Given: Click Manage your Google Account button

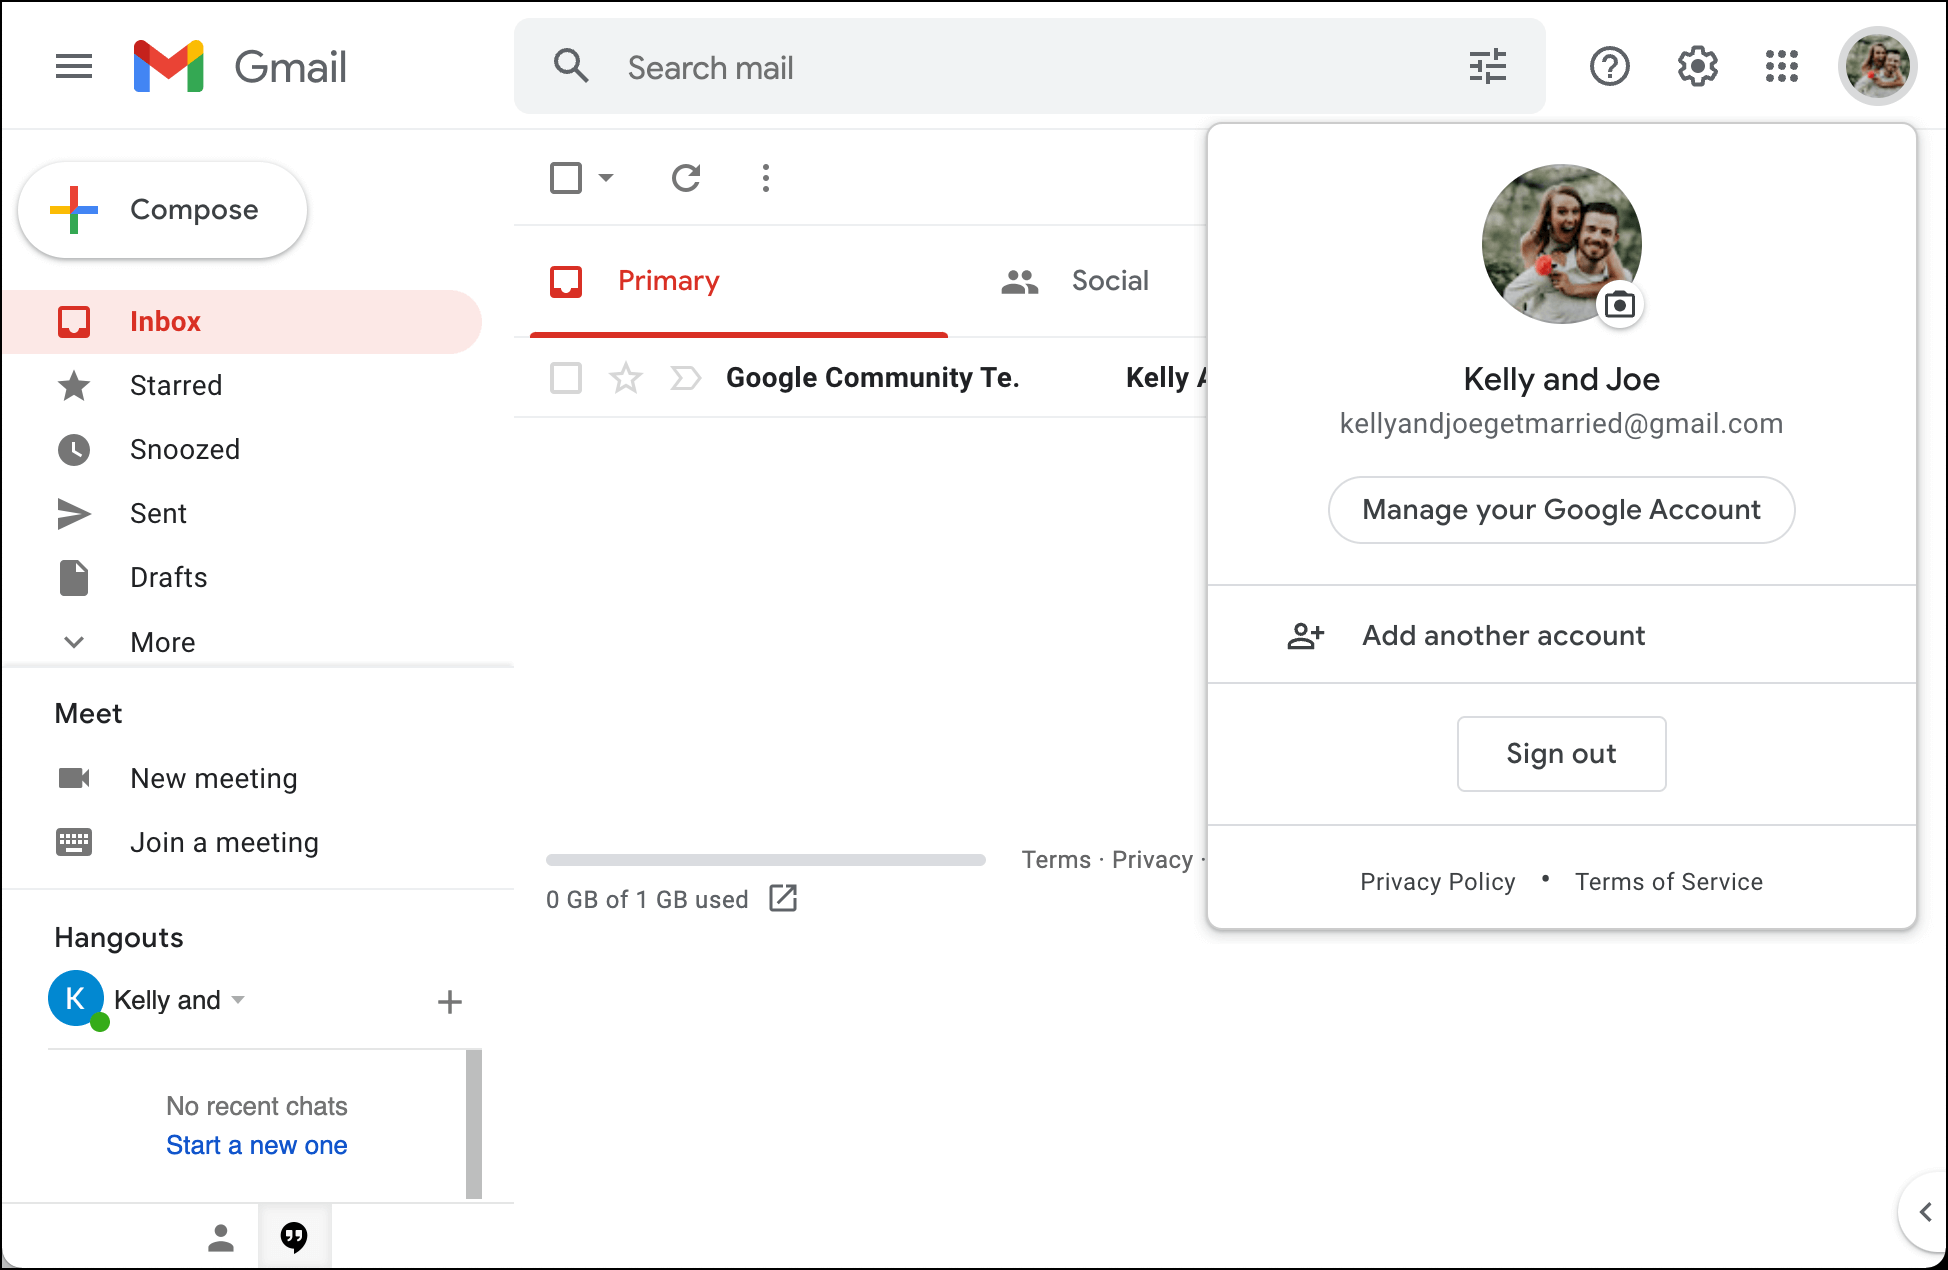Looking at the screenshot, I should [x=1561, y=510].
